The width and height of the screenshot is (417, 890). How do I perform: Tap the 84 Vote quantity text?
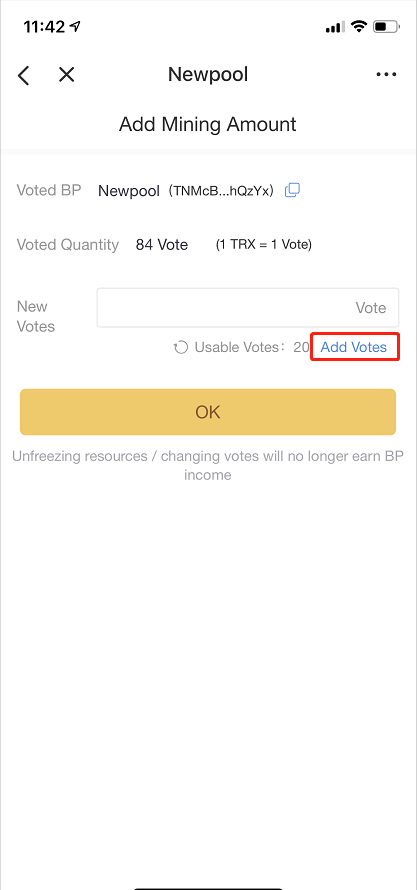pos(162,245)
